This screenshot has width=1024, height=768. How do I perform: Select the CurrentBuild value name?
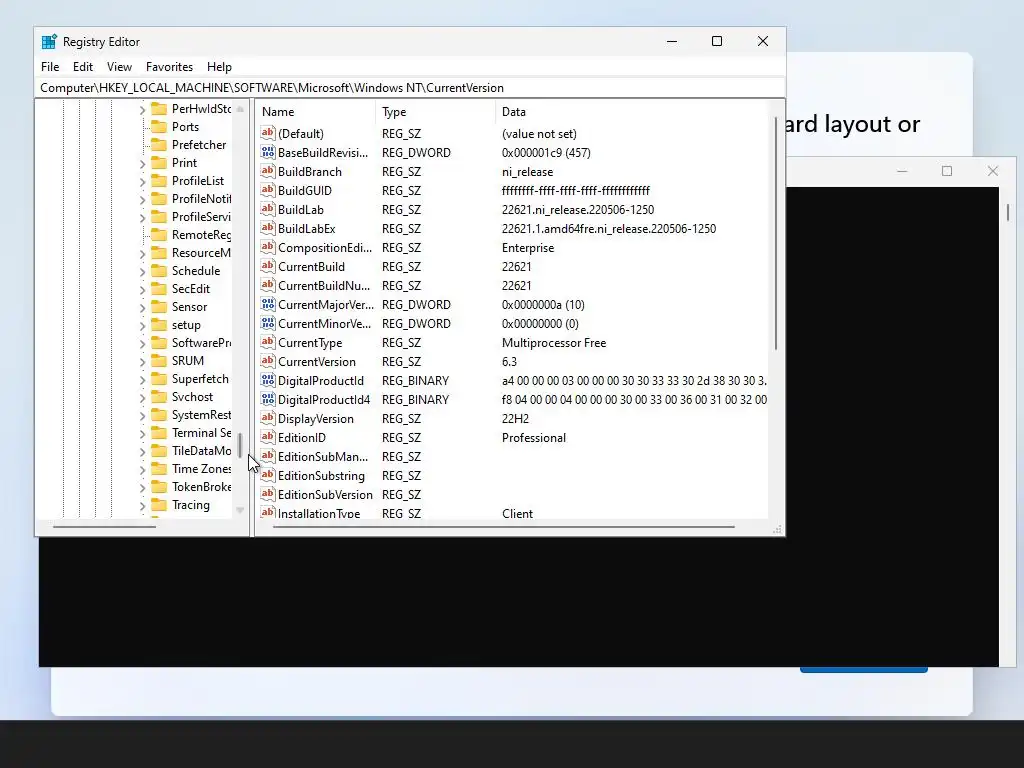tap(311, 266)
